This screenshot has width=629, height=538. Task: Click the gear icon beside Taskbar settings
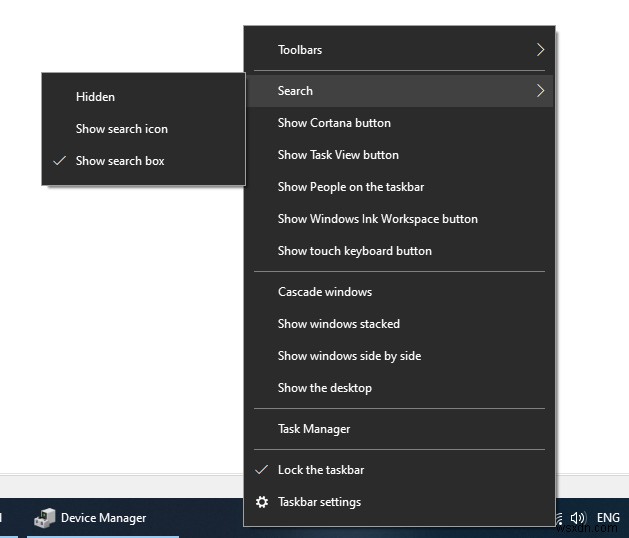point(262,502)
